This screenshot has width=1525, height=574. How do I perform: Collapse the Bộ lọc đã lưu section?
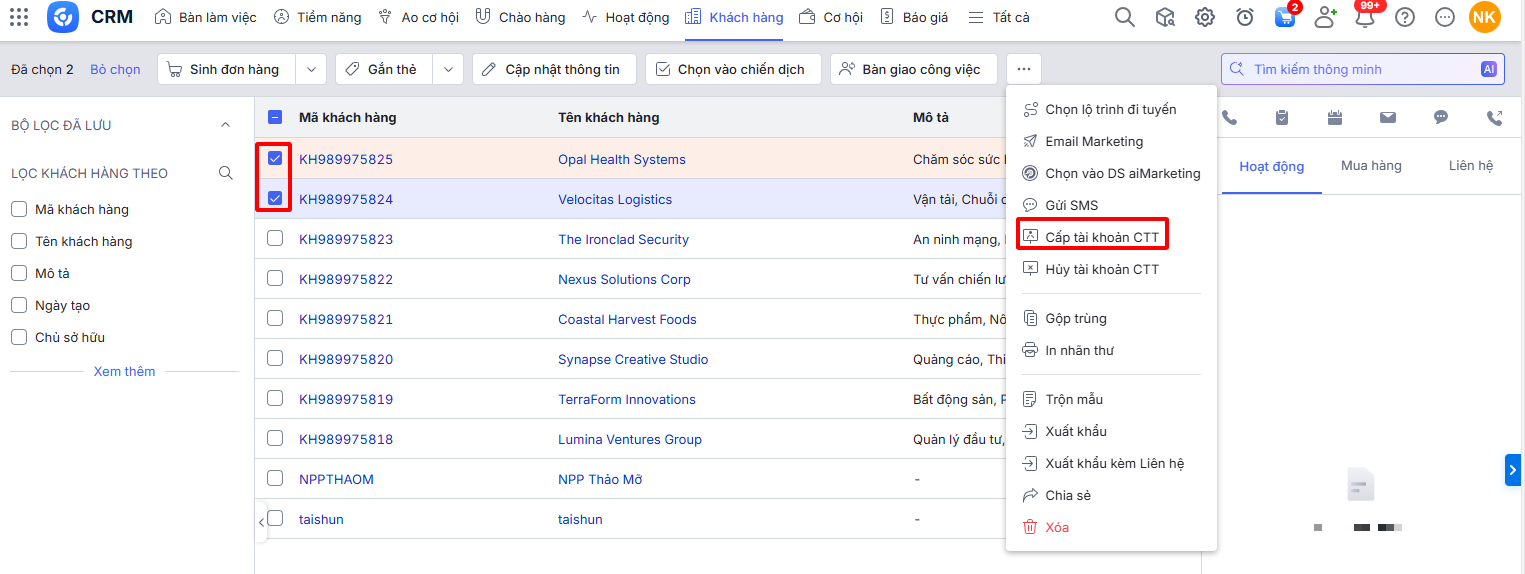pos(225,125)
